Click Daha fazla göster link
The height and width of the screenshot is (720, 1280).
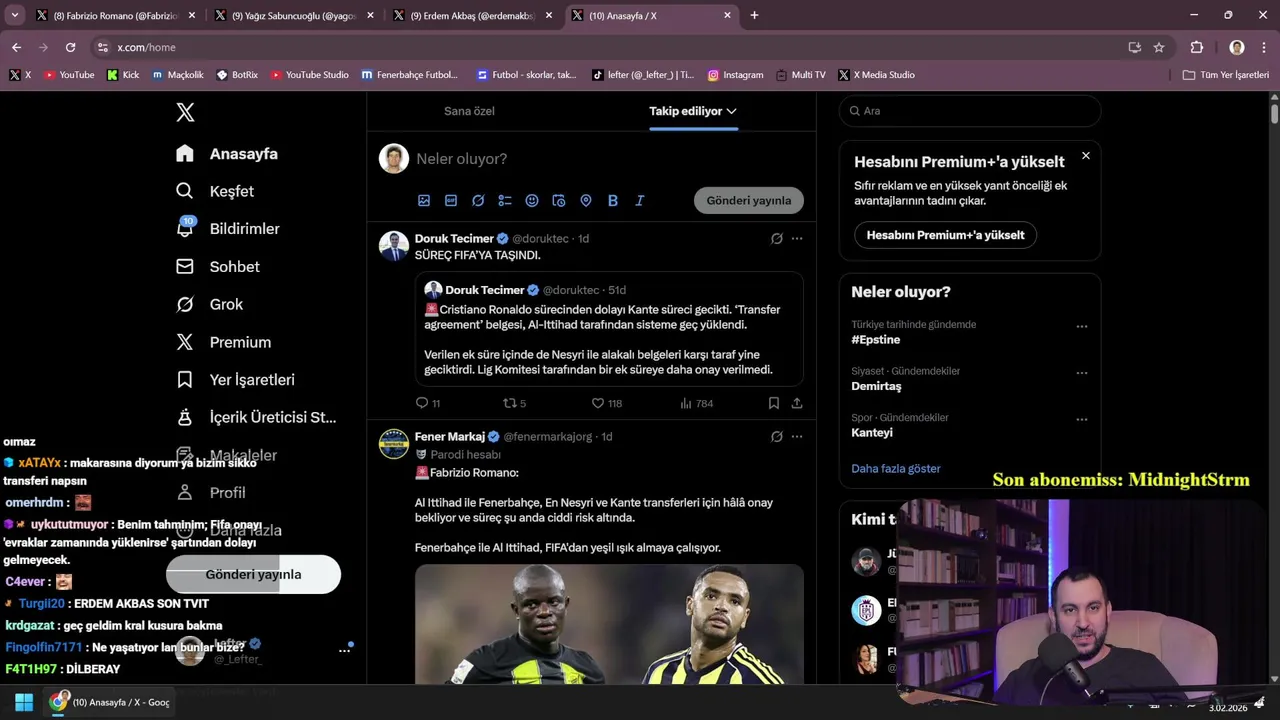896,468
